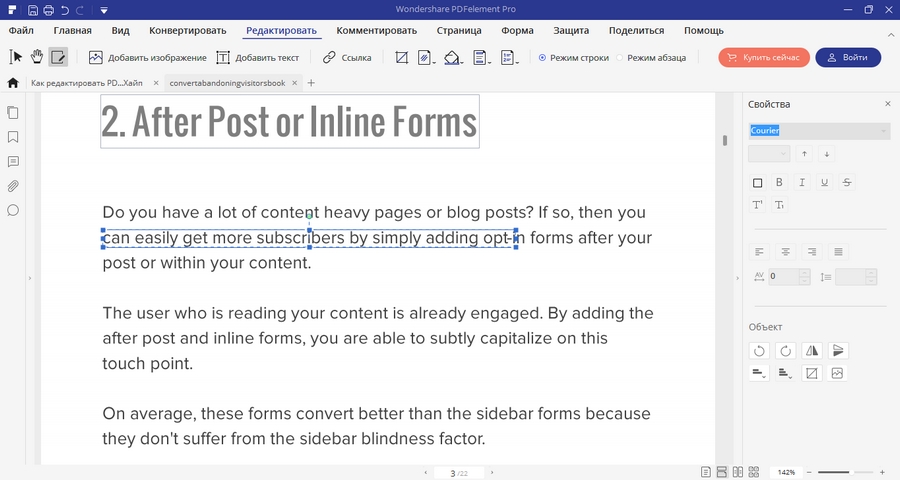Select the Hand pan tool

[x=37, y=58]
